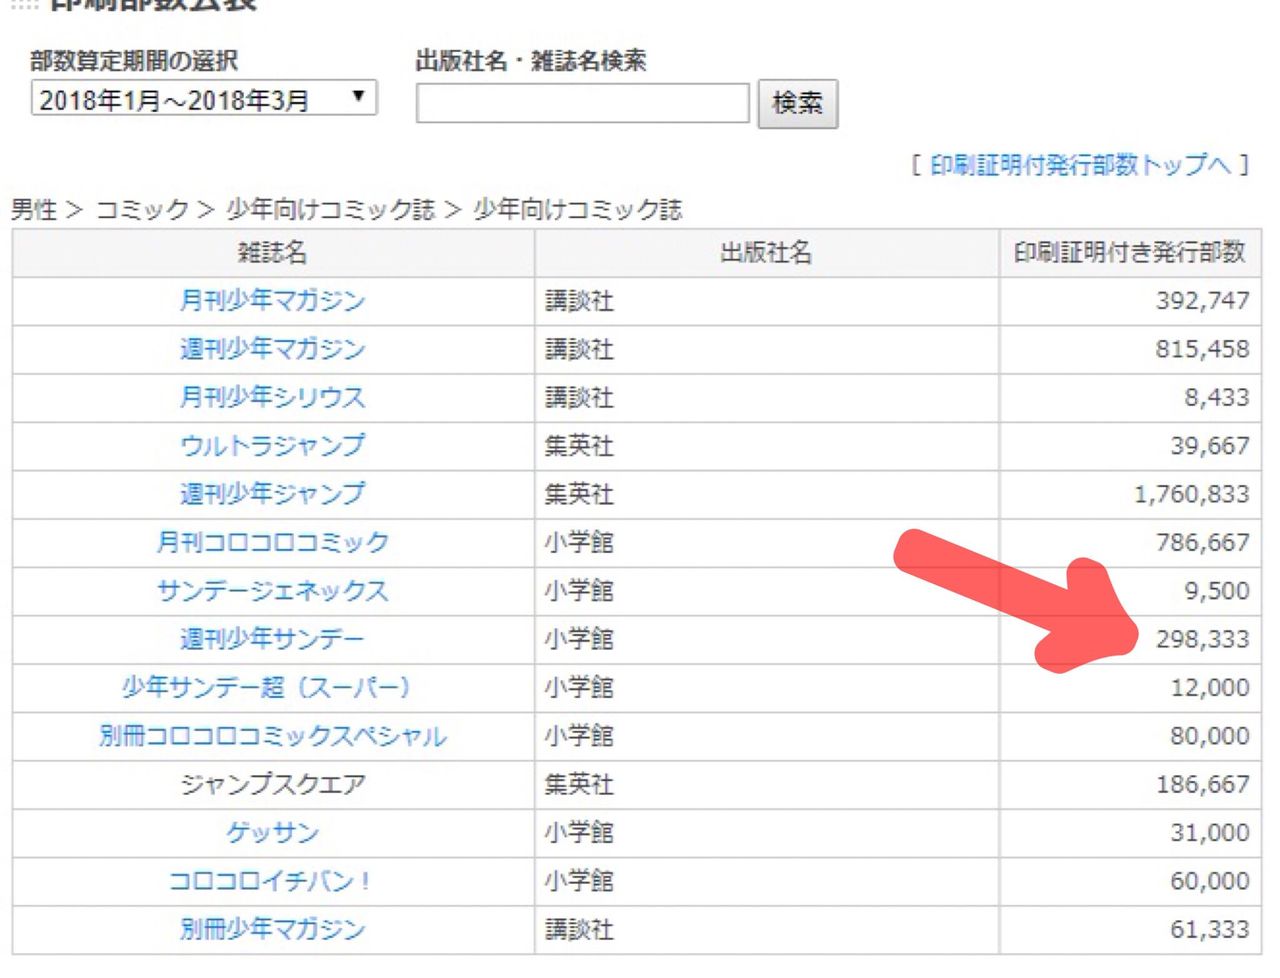Image resolution: width=1280 pixels, height=978 pixels.
Task: Select the circulation value 12,000
Action: tap(1210, 687)
